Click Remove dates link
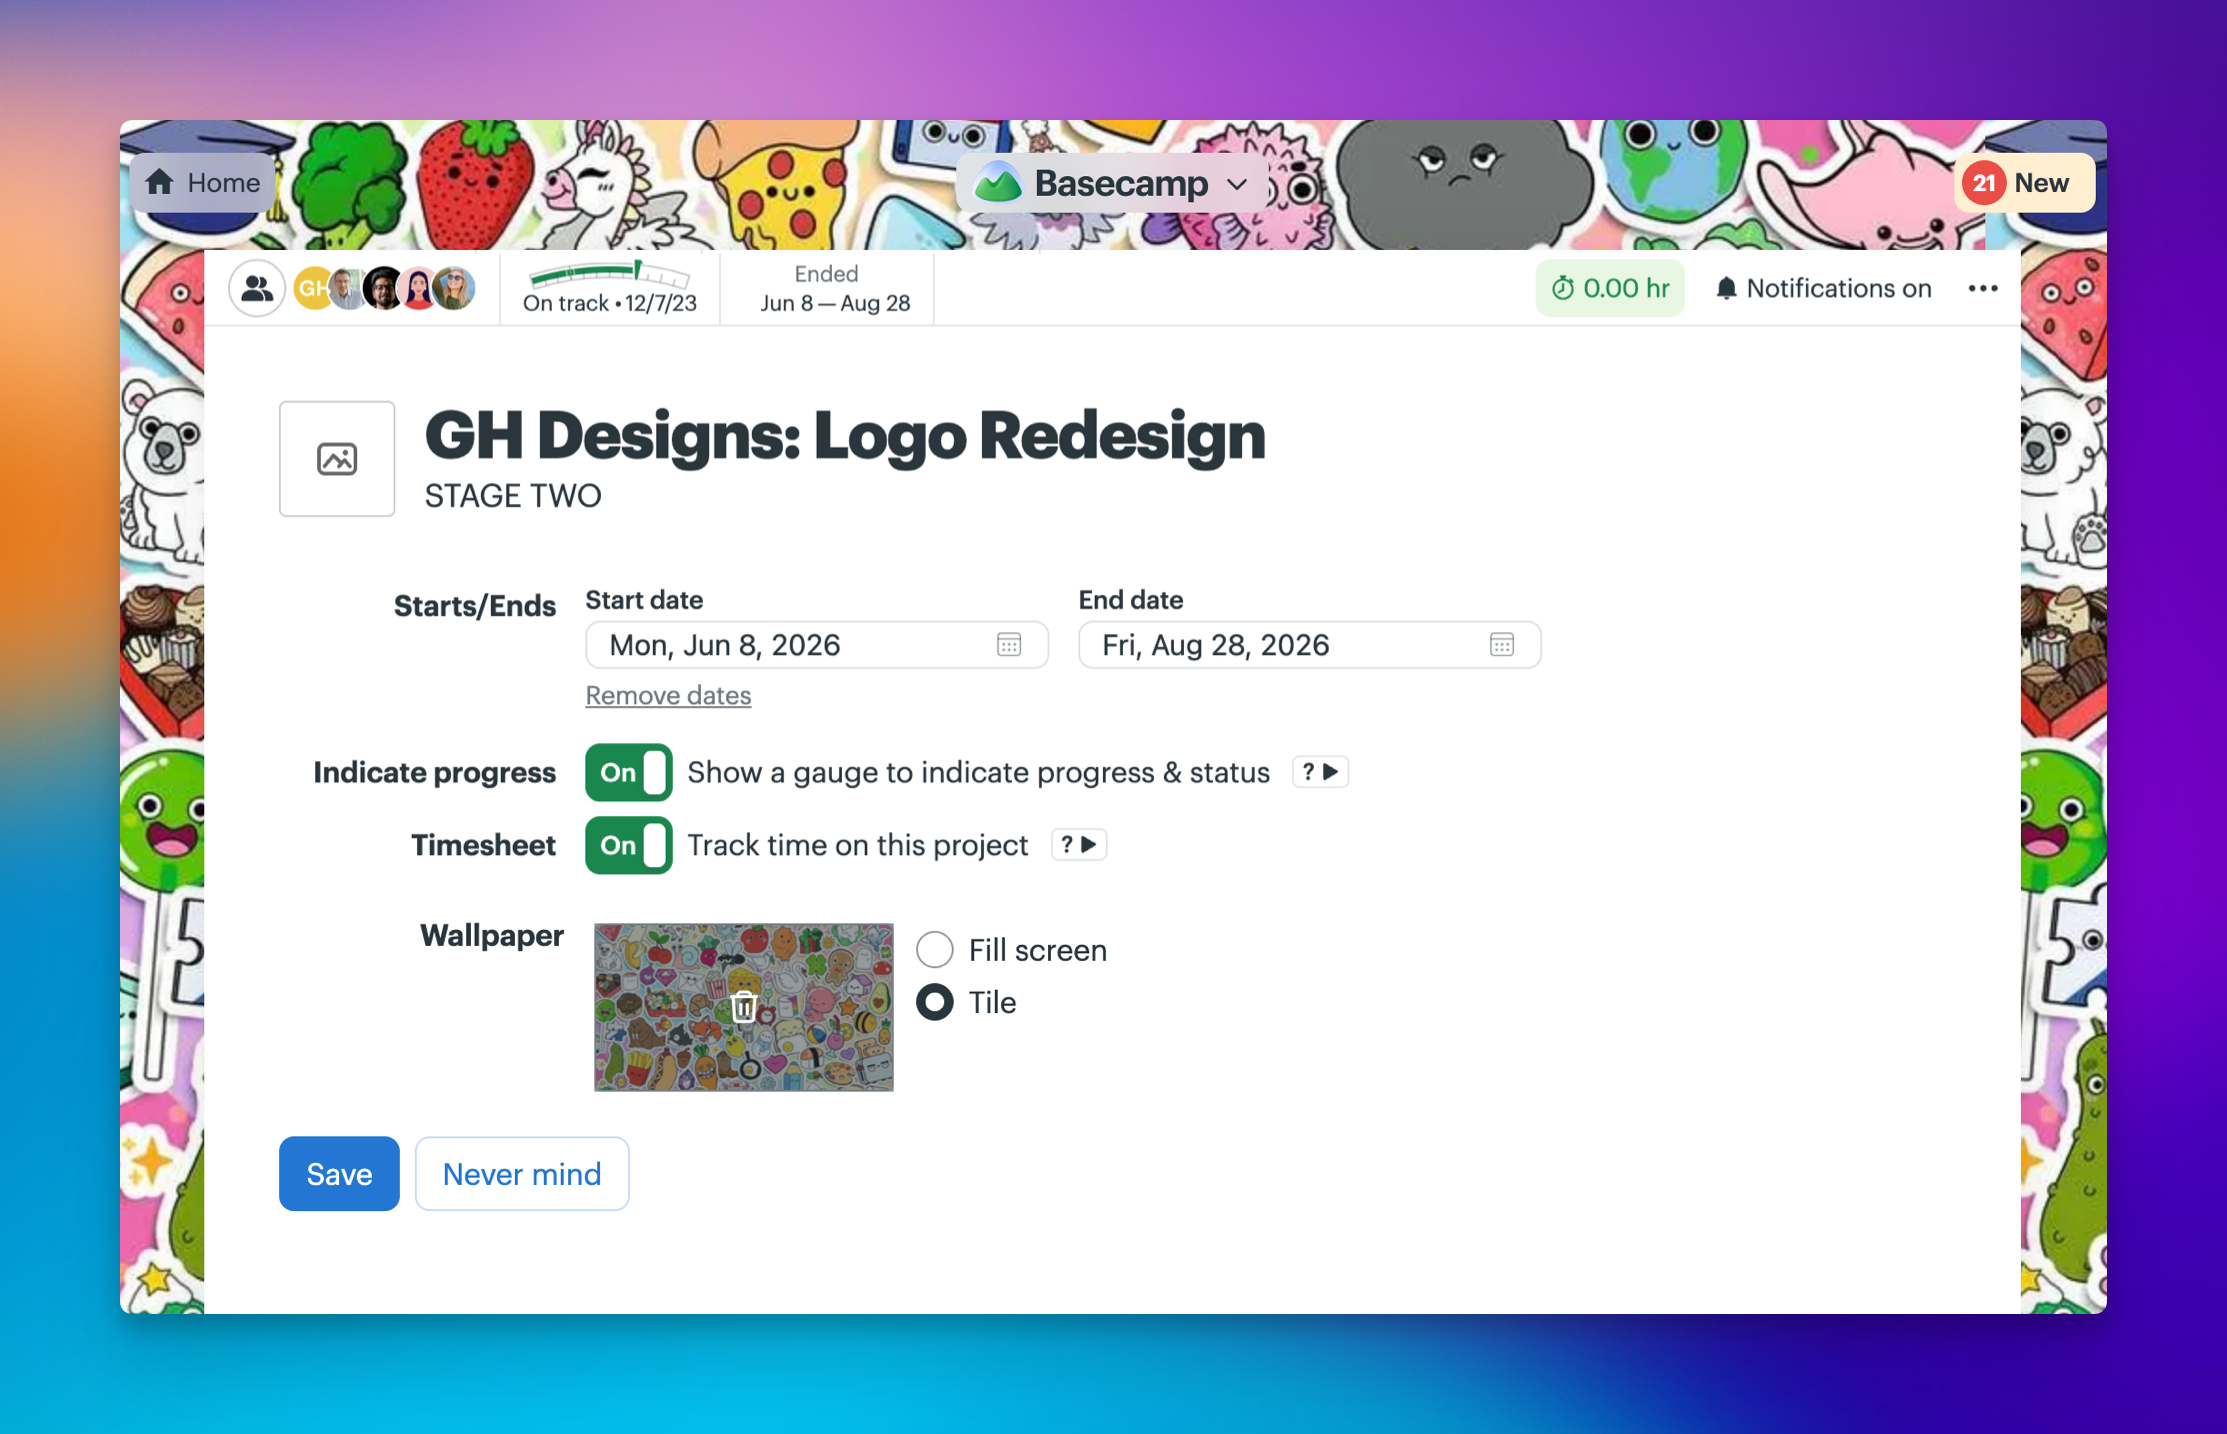The width and height of the screenshot is (2227, 1434). click(x=668, y=695)
